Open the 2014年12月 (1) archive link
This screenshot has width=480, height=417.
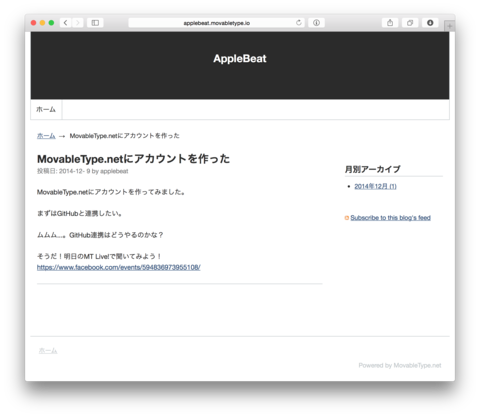(375, 186)
